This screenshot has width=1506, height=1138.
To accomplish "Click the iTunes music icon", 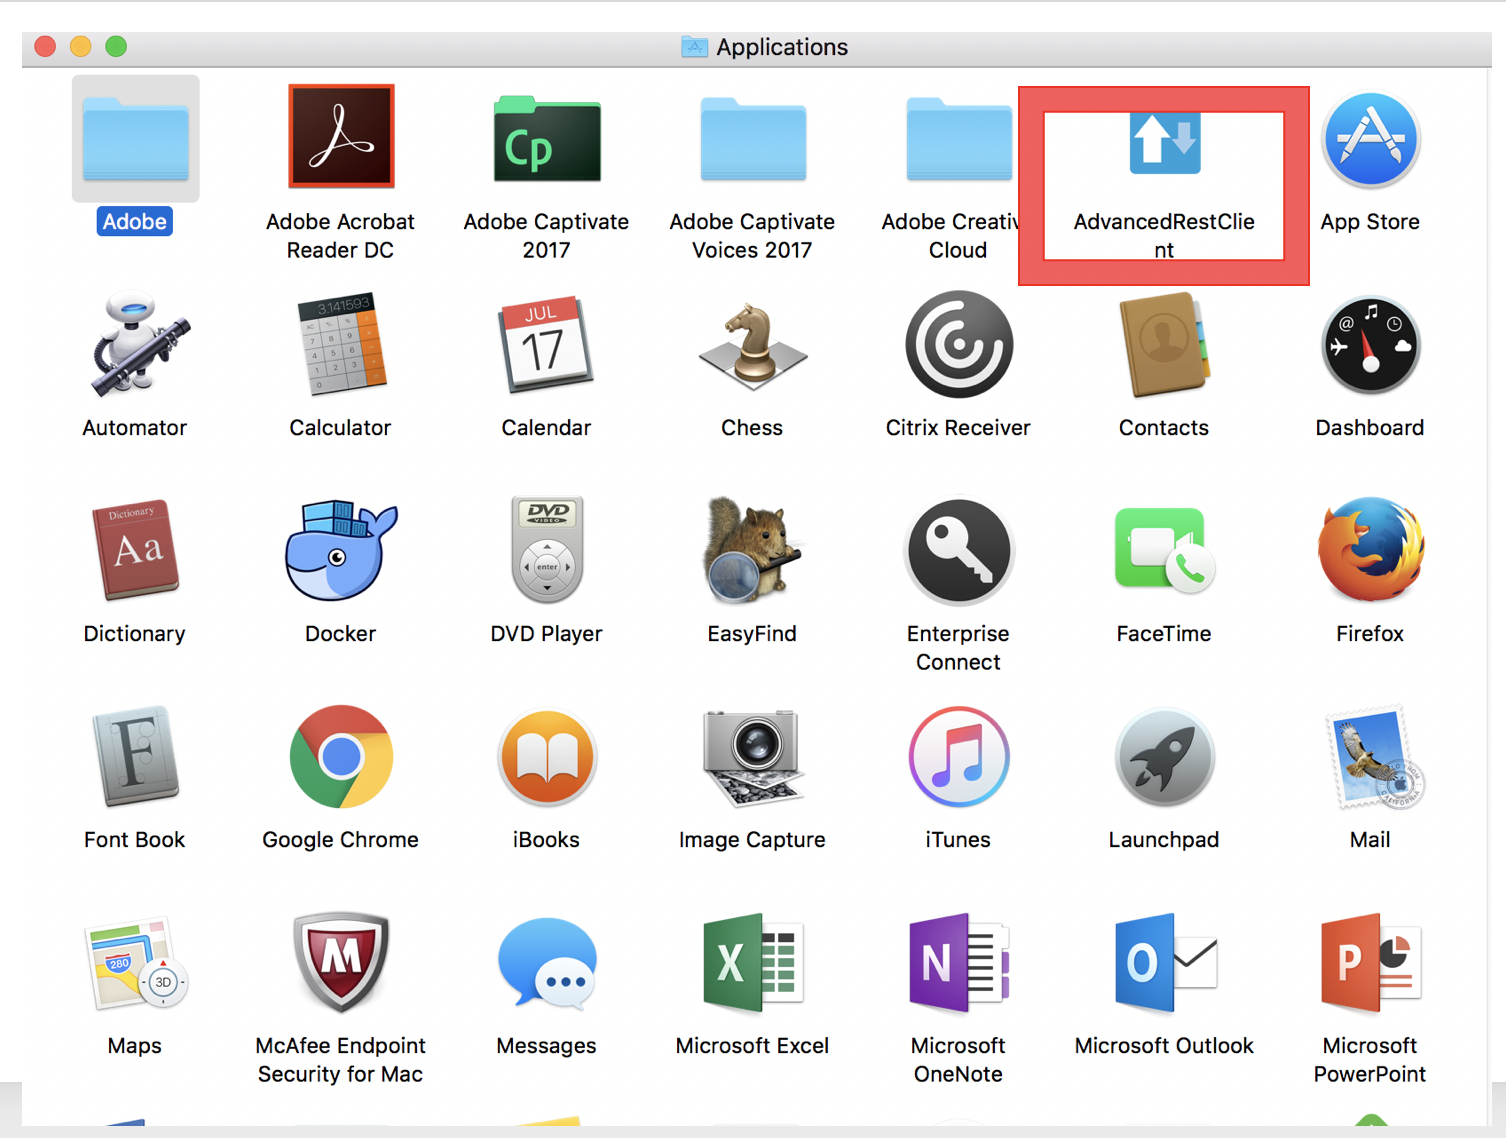I will coord(958,757).
